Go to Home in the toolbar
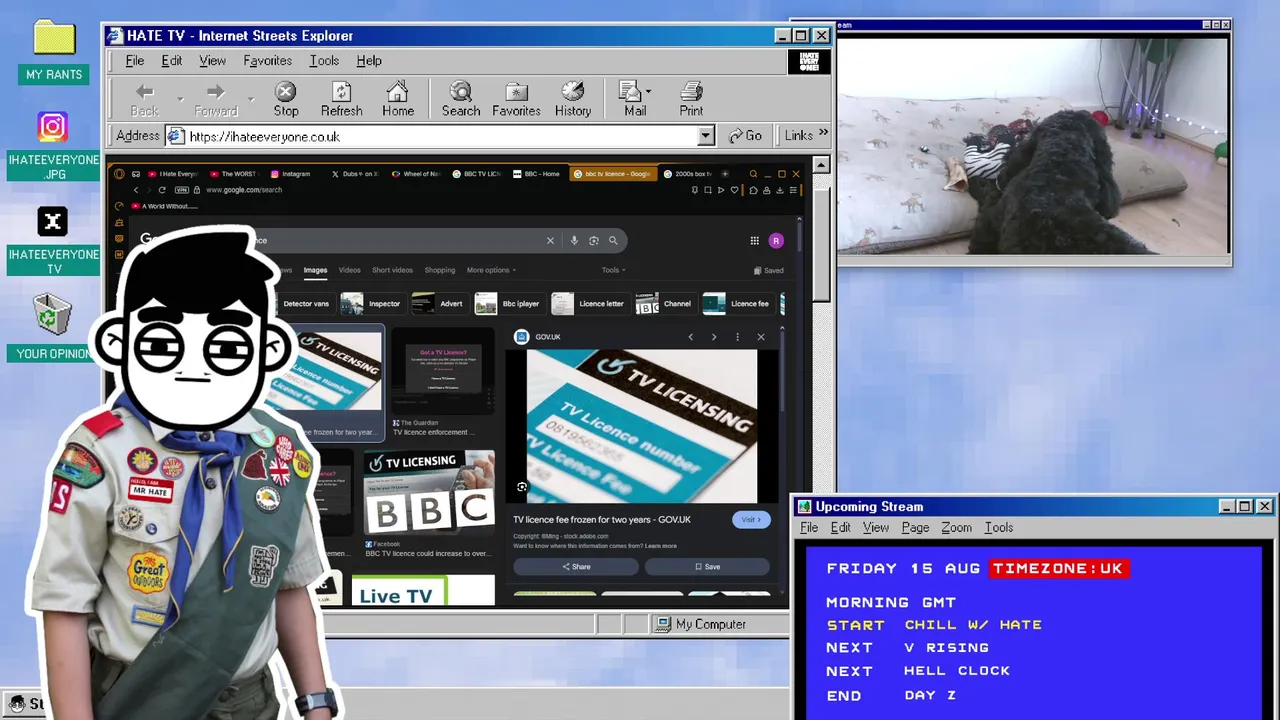Viewport: 1280px width, 720px height. 397,99
